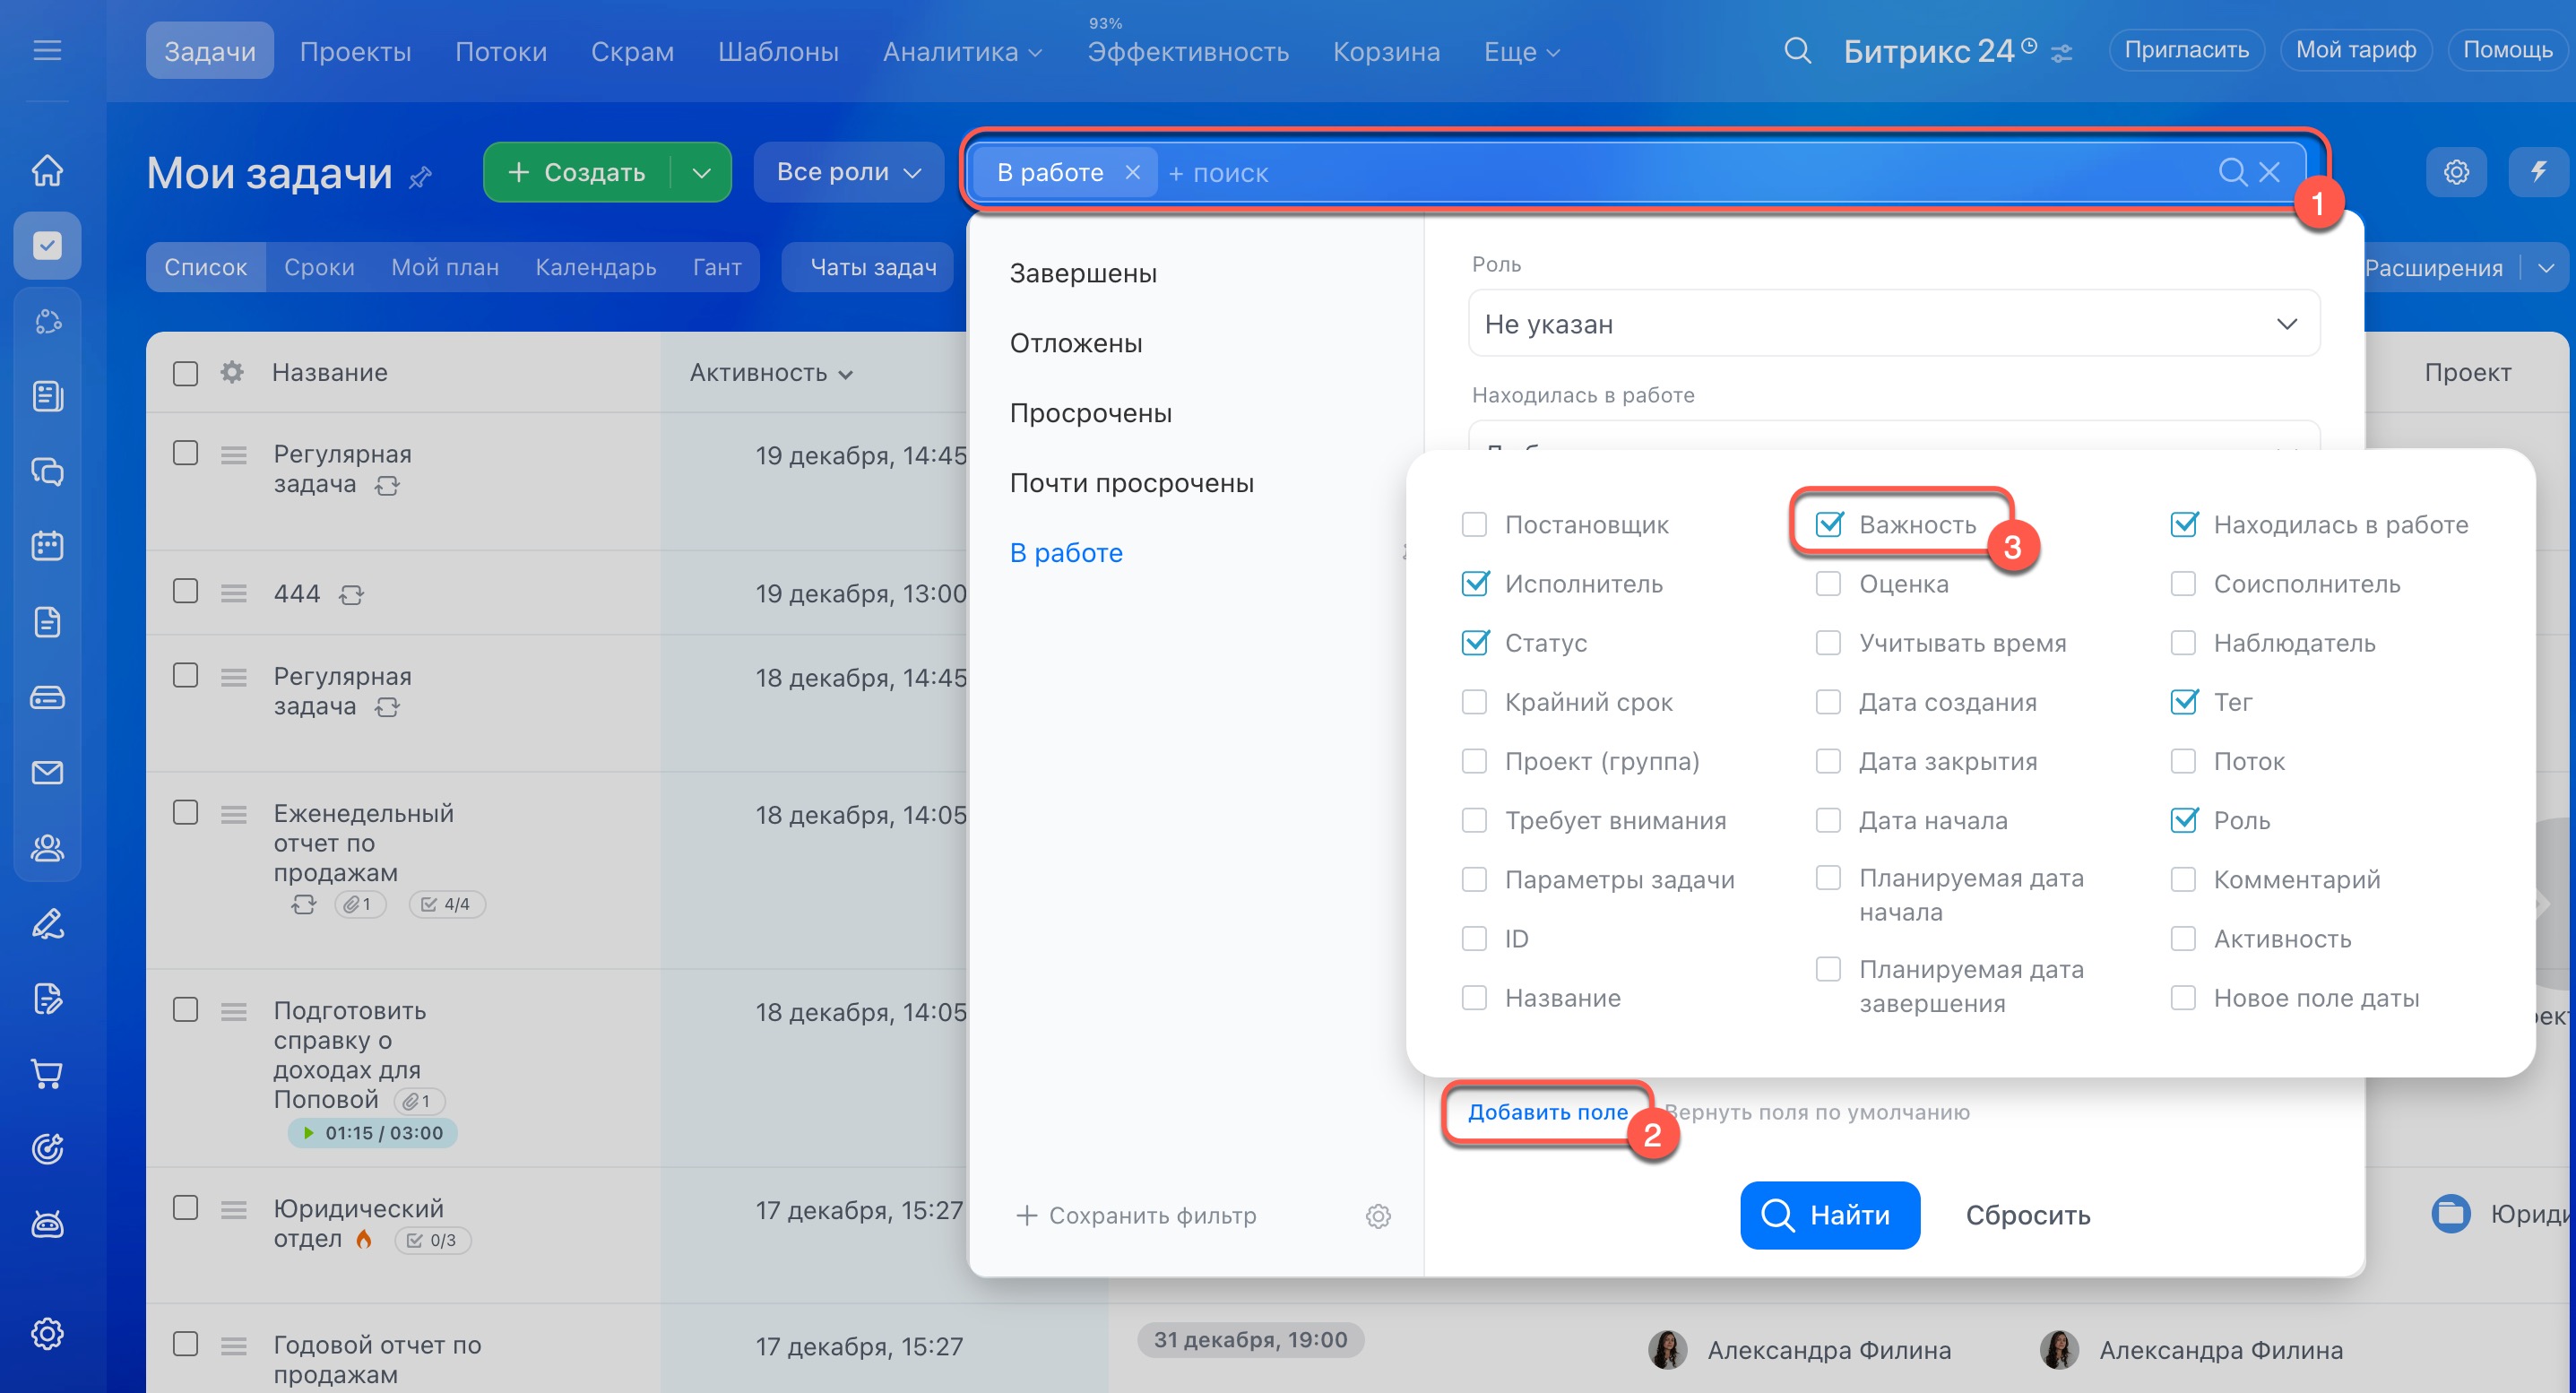Click the search magnifier icon in header

coord(1797,51)
